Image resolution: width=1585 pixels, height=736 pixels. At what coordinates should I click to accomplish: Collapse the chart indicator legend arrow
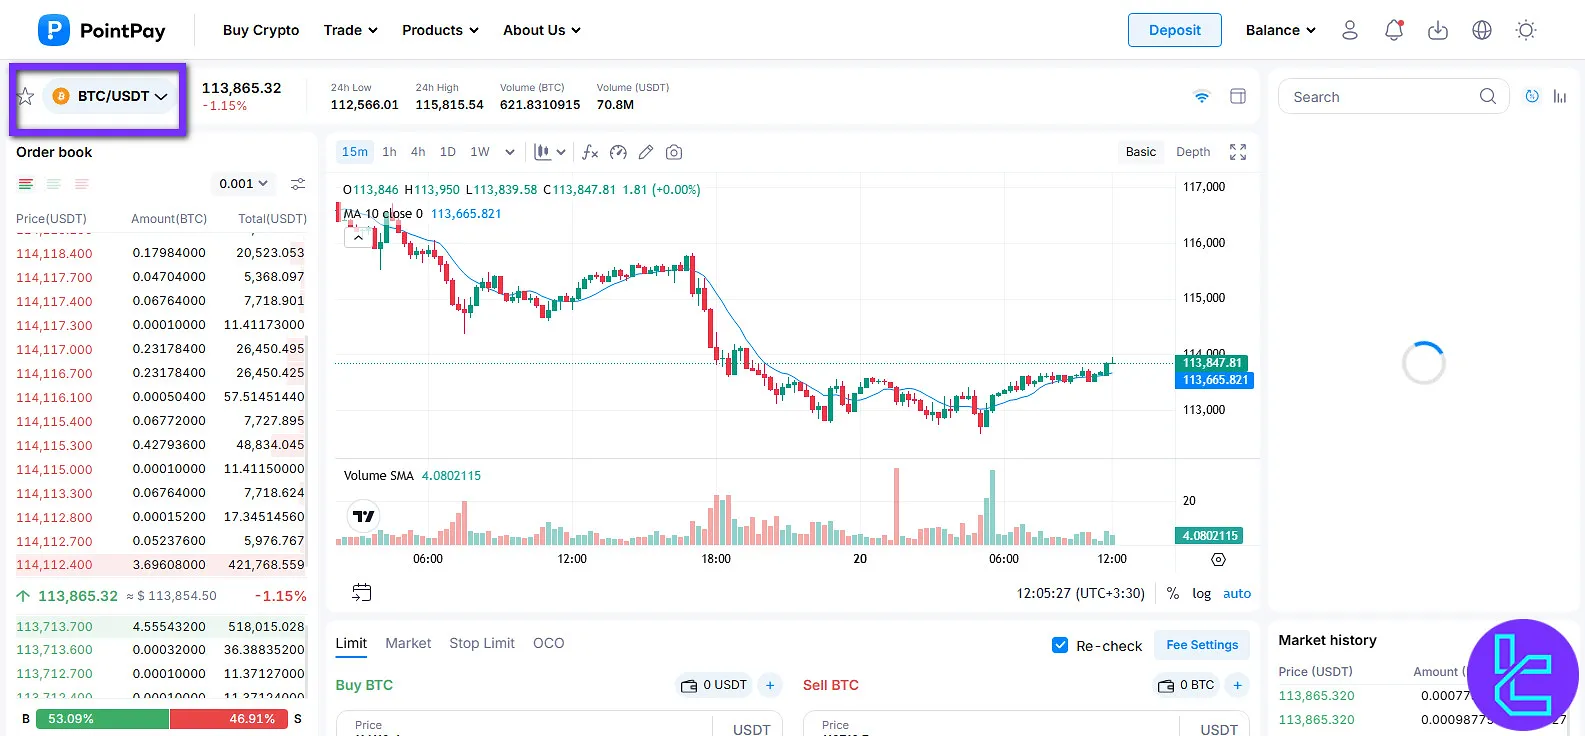coord(358,238)
